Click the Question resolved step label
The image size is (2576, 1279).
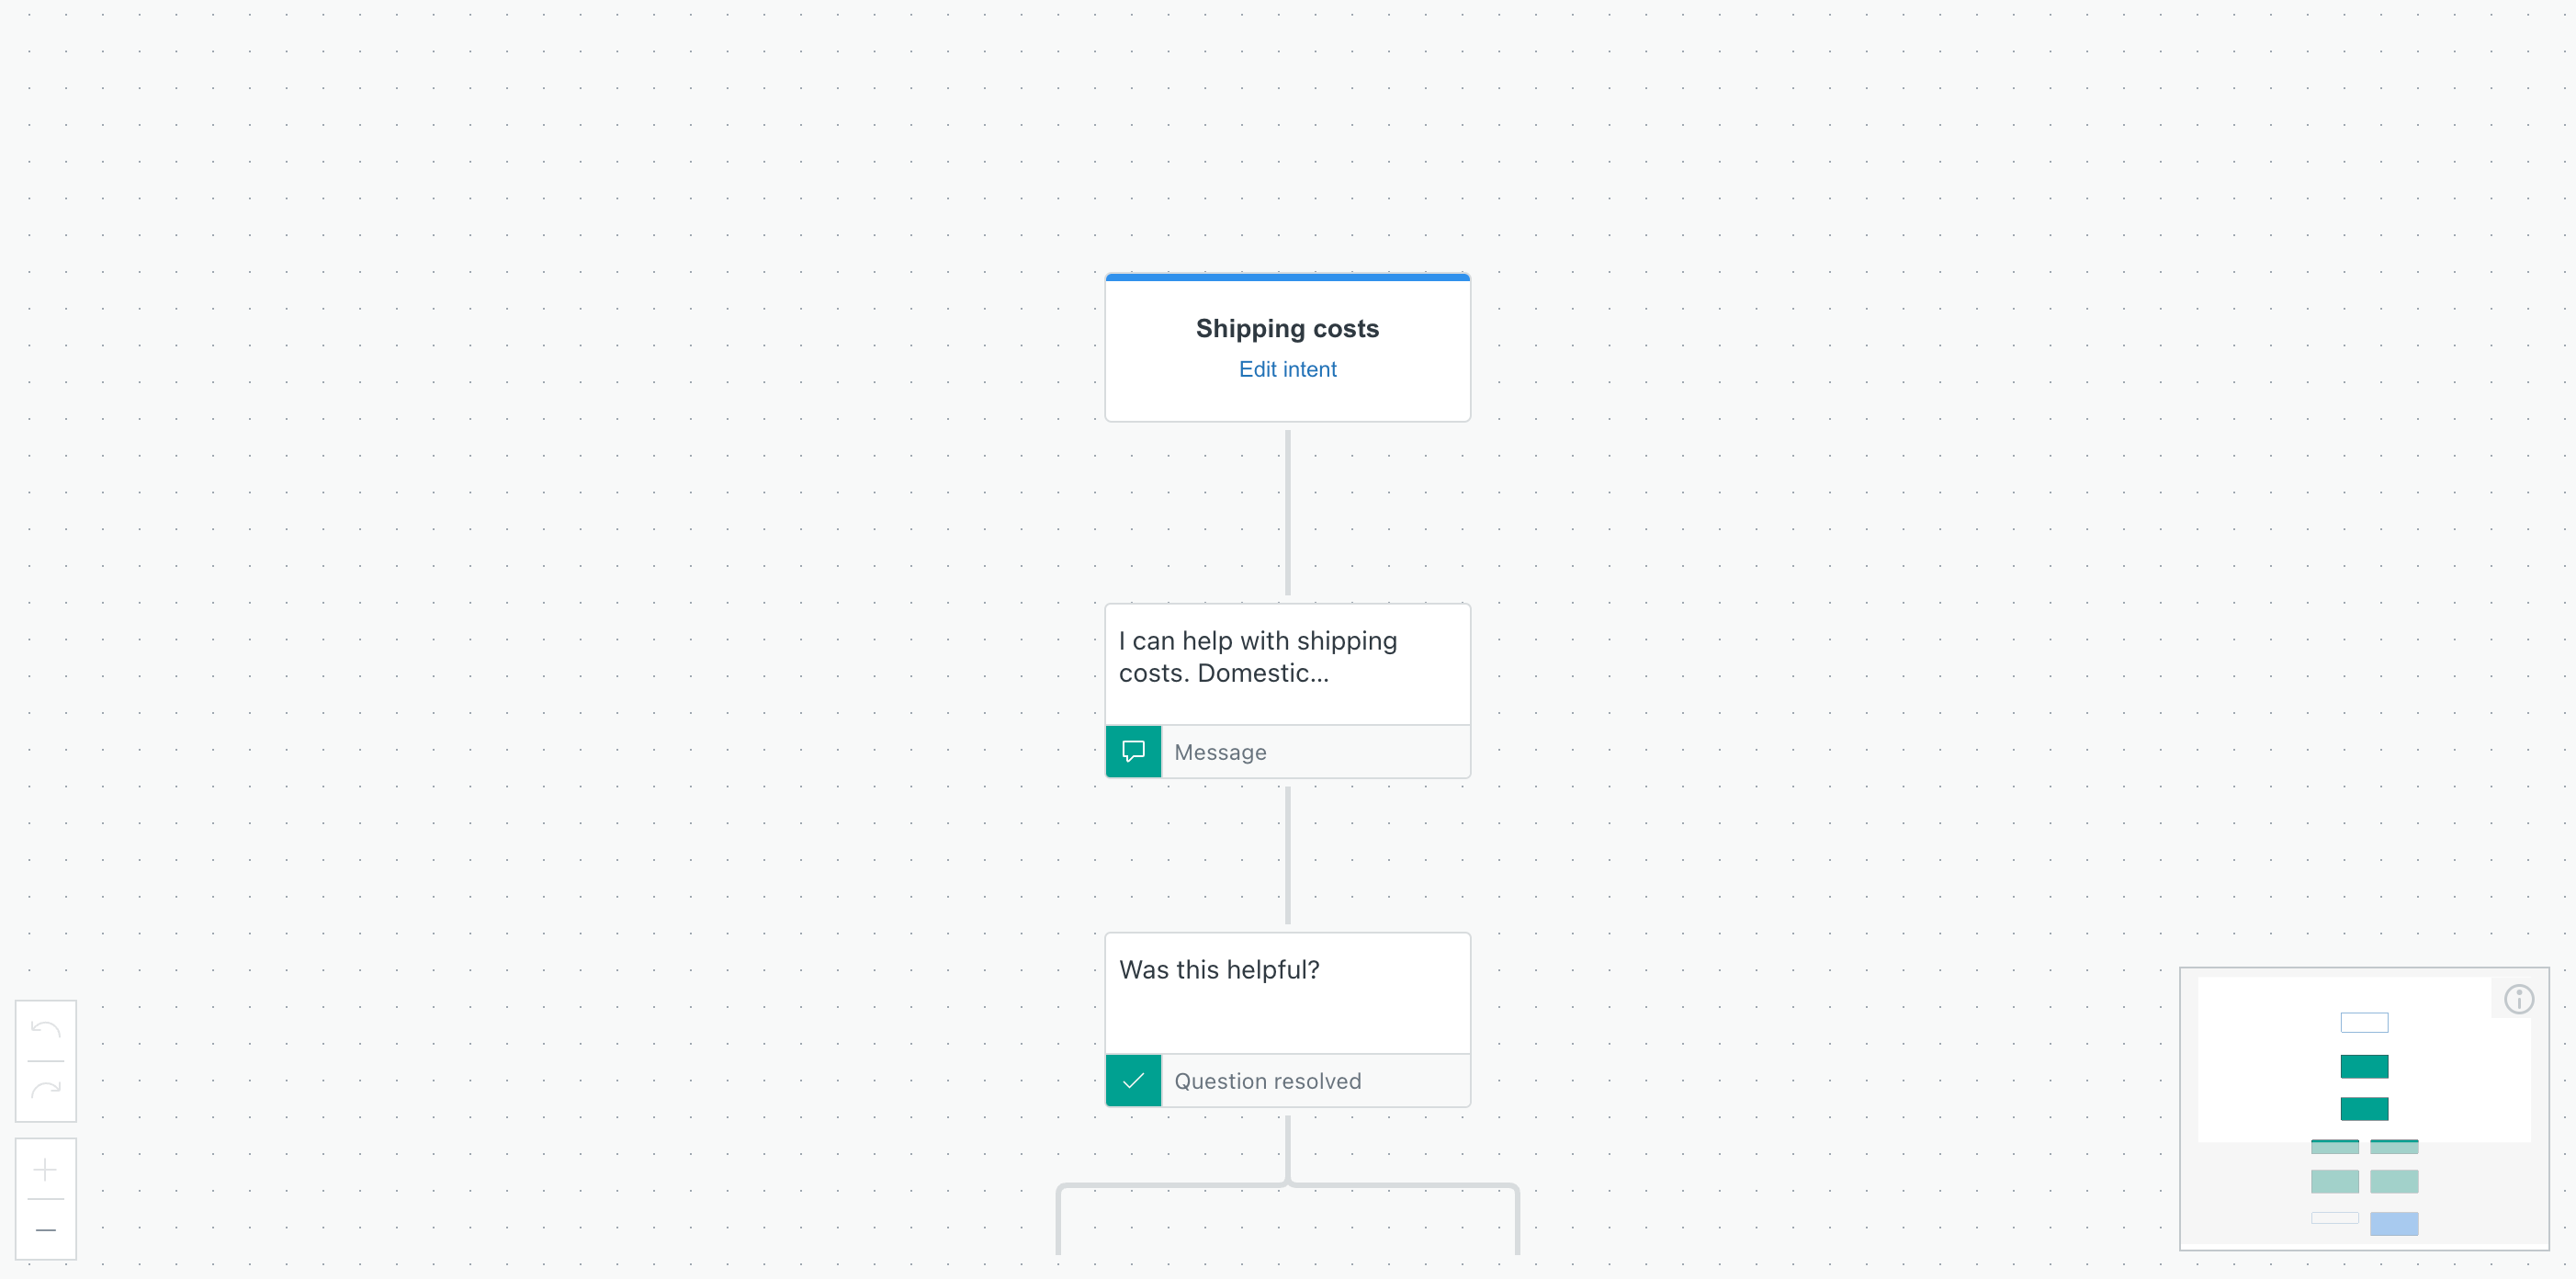tap(1267, 1080)
